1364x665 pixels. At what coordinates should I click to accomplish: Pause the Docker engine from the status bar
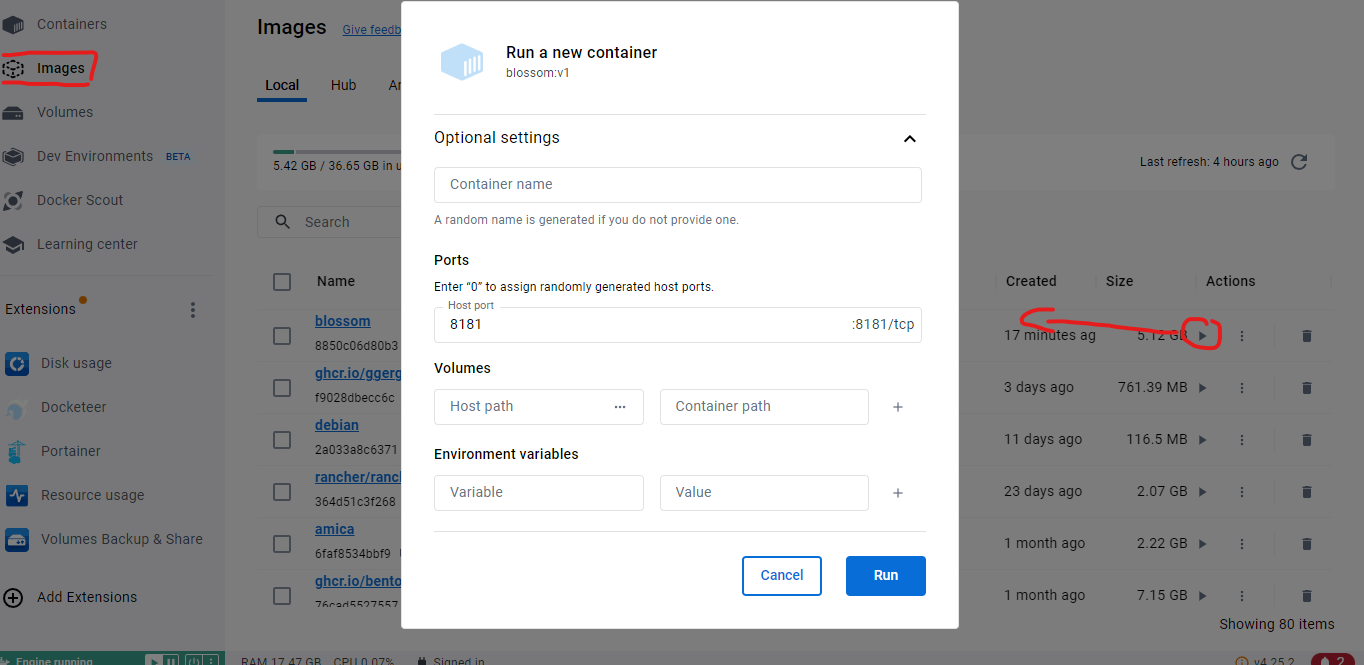(170, 660)
